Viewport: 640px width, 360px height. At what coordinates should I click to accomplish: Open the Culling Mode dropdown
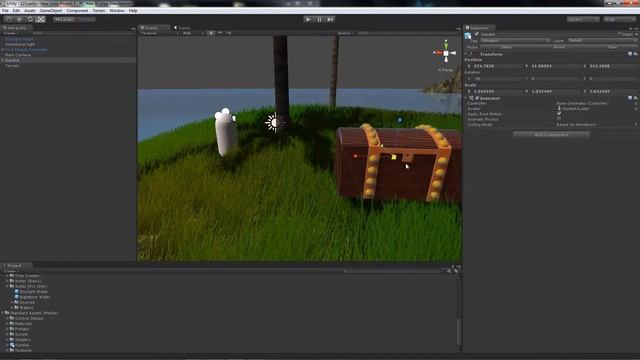(597, 124)
